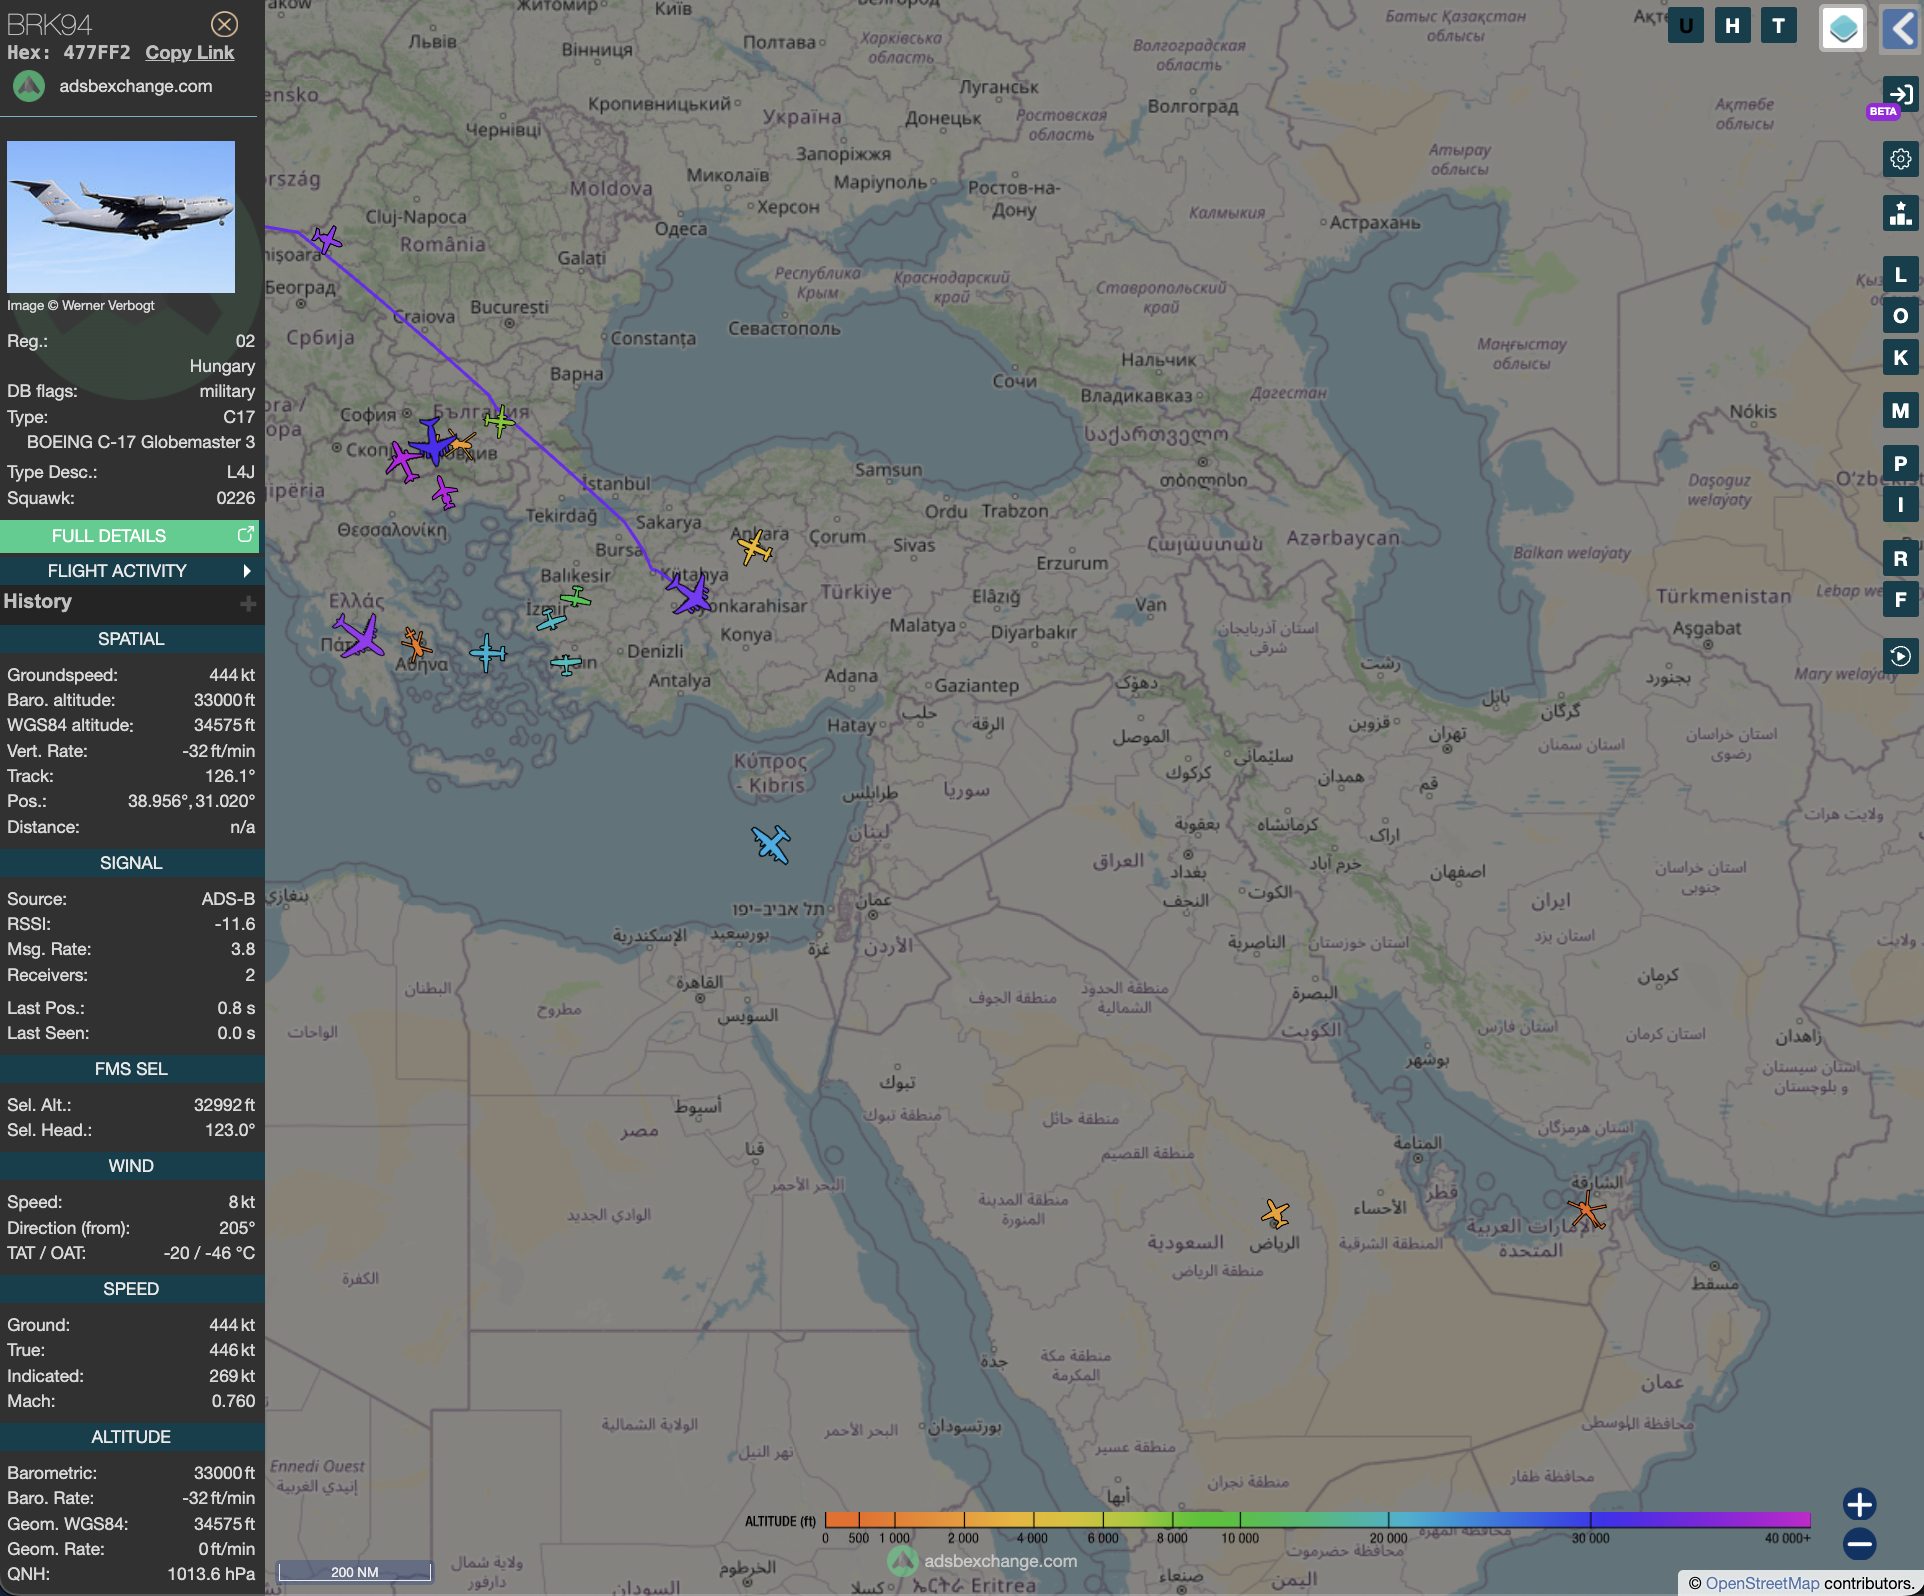Select the cyan aircraft south of Izmir
The image size is (1924, 1596).
[x=566, y=663]
